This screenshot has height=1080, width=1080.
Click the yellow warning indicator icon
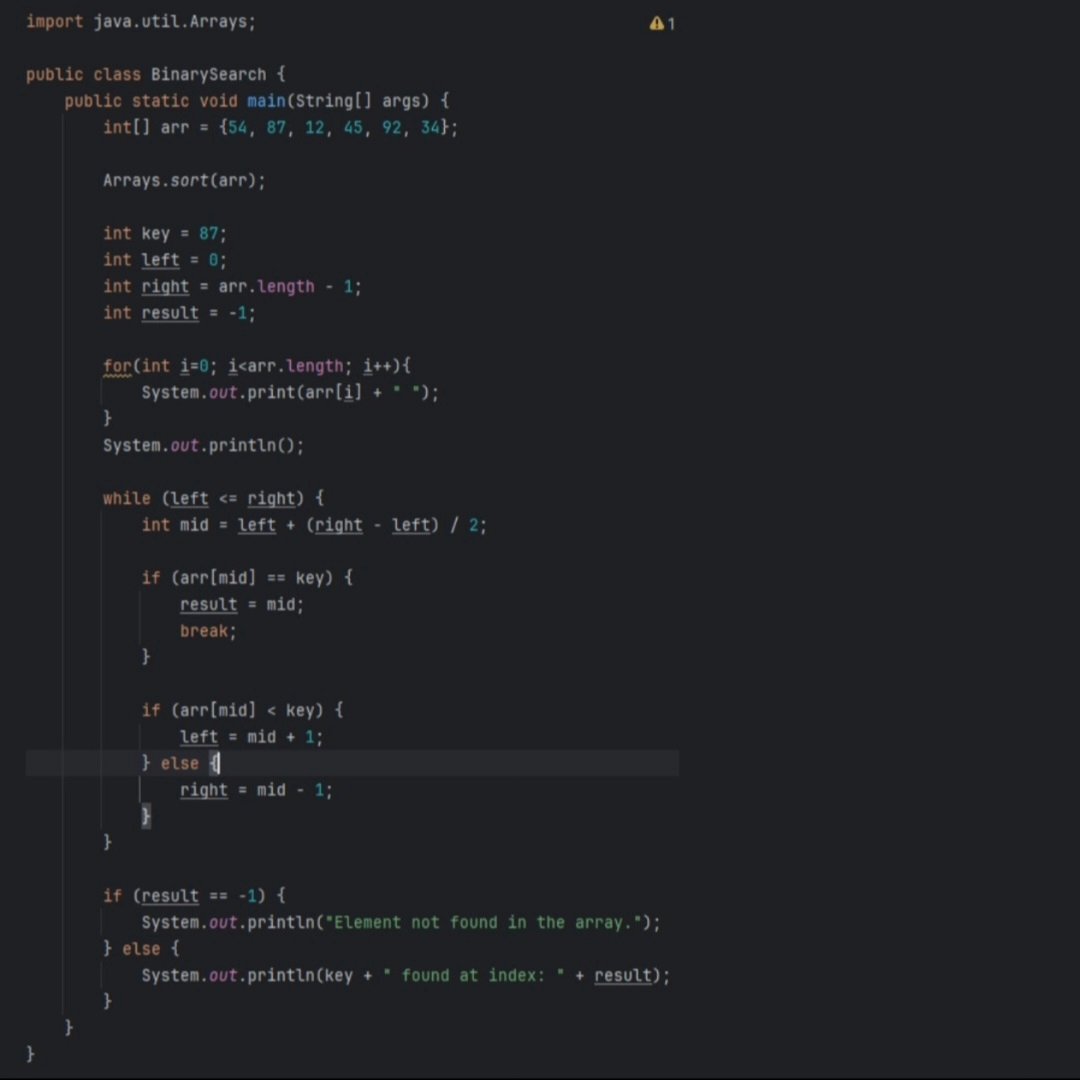point(656,23)
